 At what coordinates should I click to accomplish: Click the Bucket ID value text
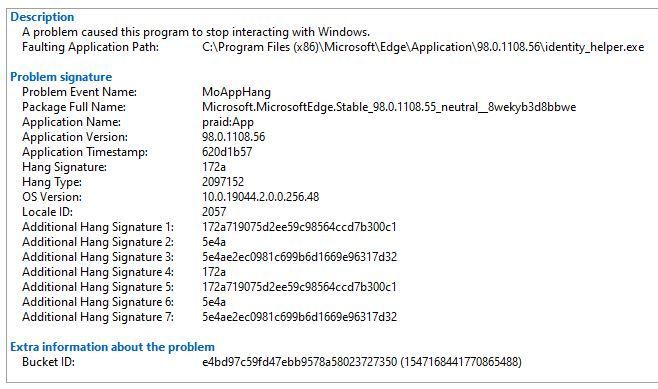click(x=362, y=362)
